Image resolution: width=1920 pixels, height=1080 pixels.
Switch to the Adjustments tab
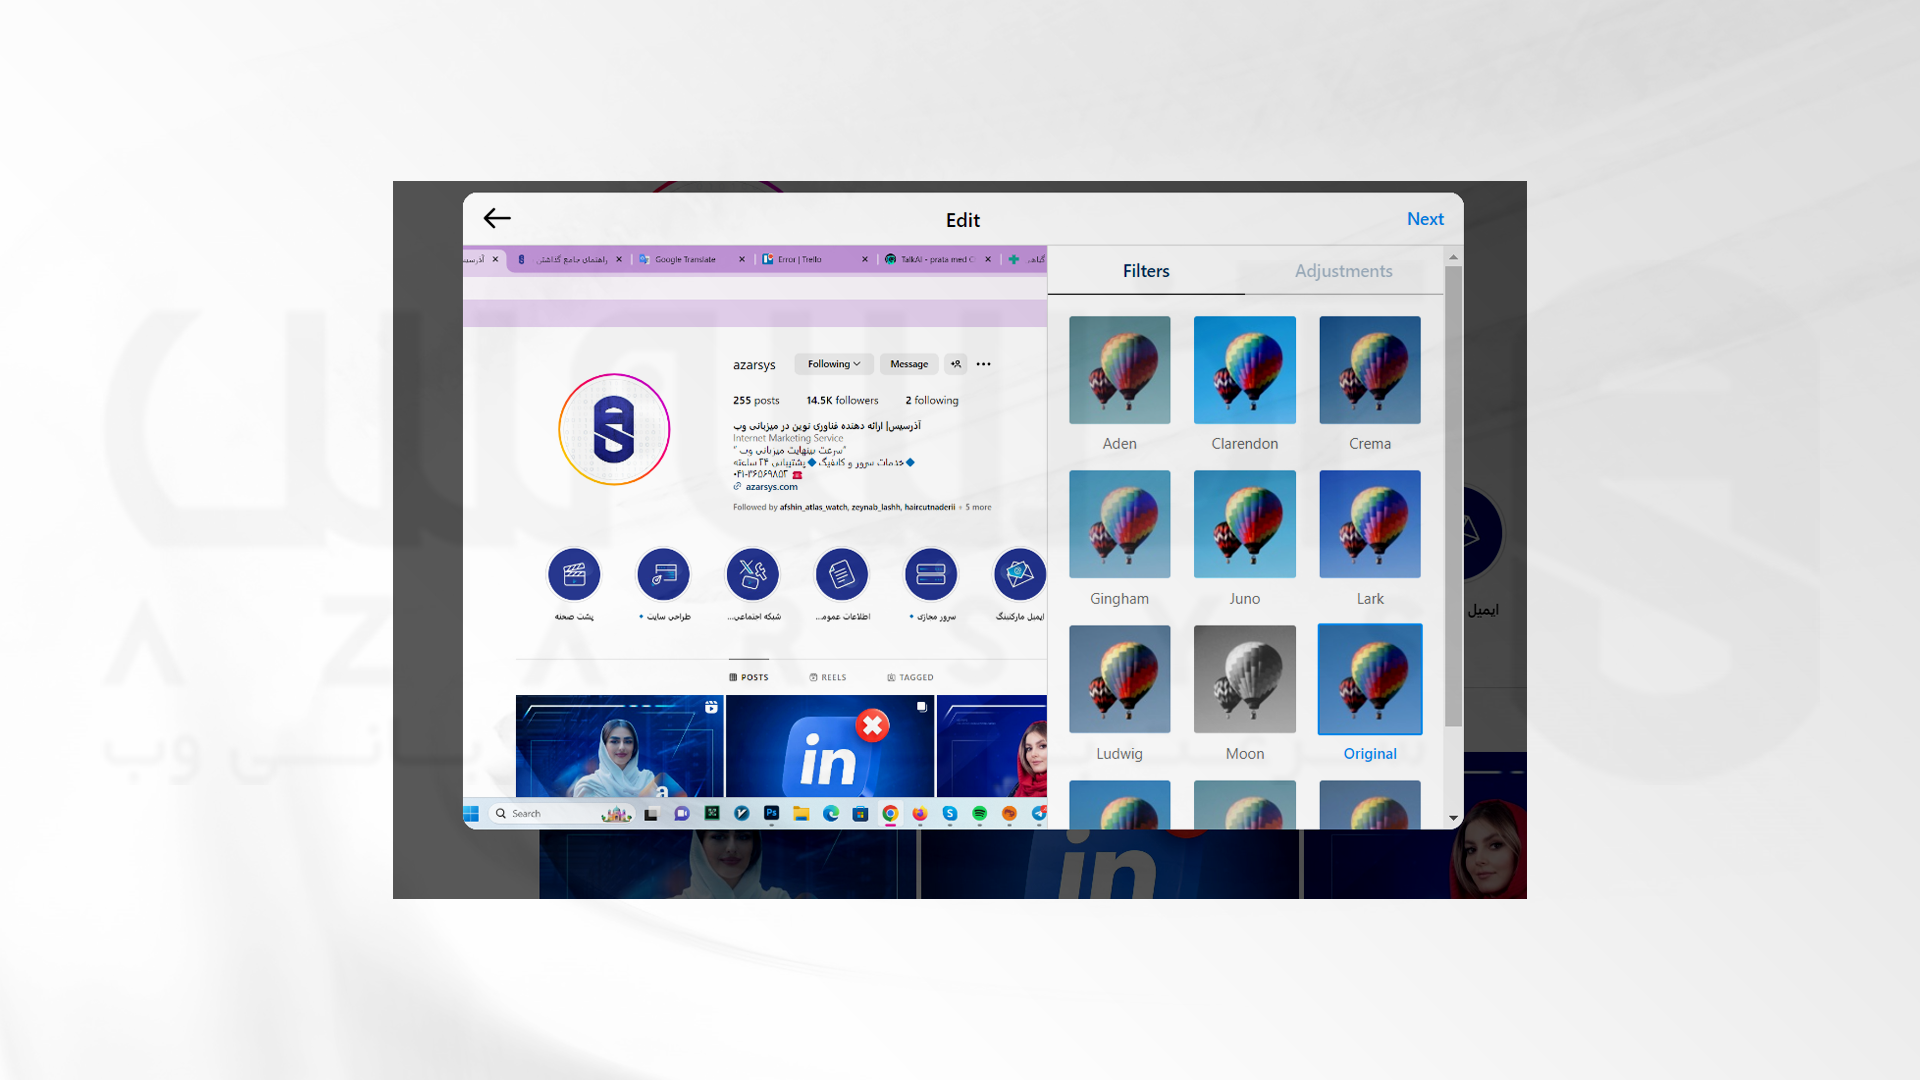[x=1344, y=272]
